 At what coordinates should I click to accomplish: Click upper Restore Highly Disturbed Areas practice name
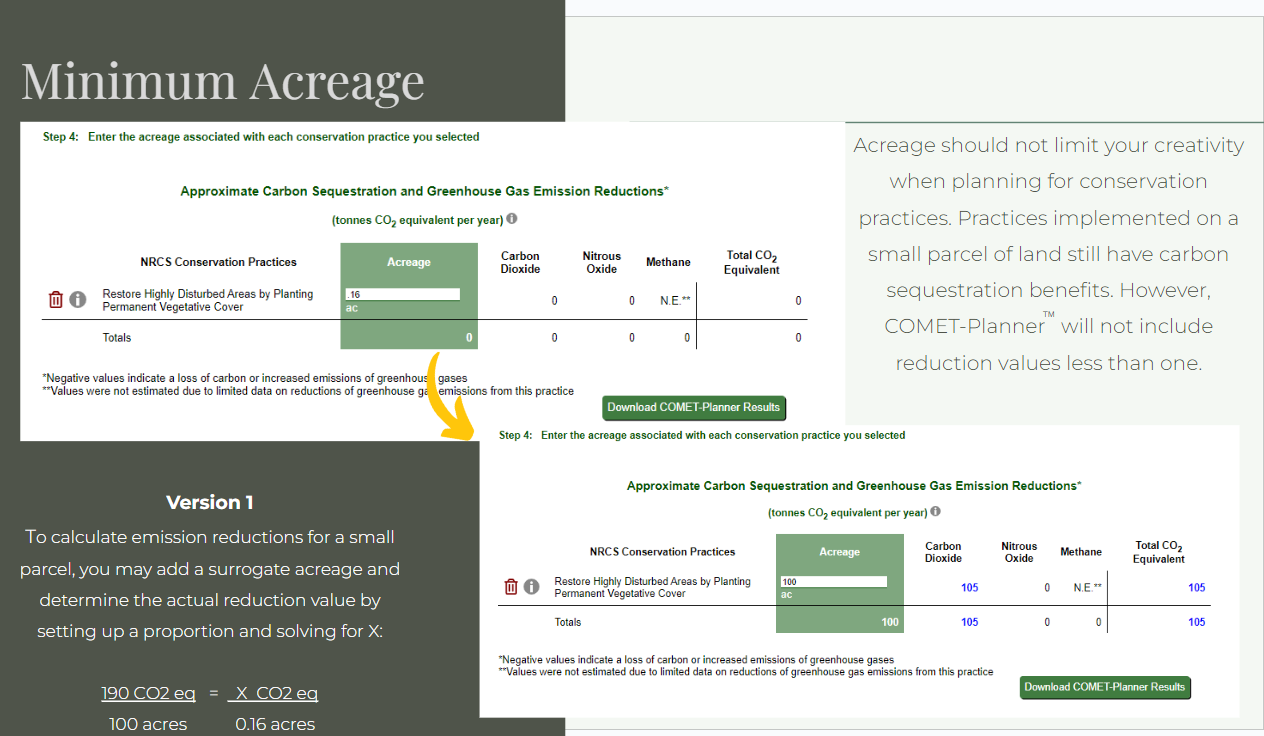(x=207, y=300)
